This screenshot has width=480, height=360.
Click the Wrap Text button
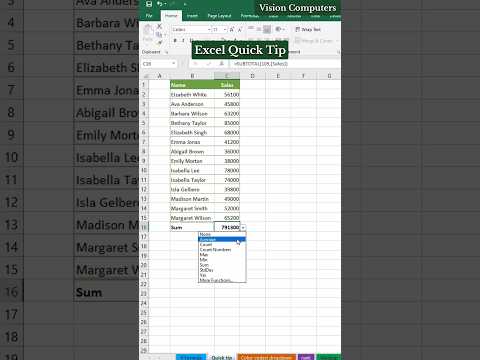pyautogui.click(x=308, y=29)
